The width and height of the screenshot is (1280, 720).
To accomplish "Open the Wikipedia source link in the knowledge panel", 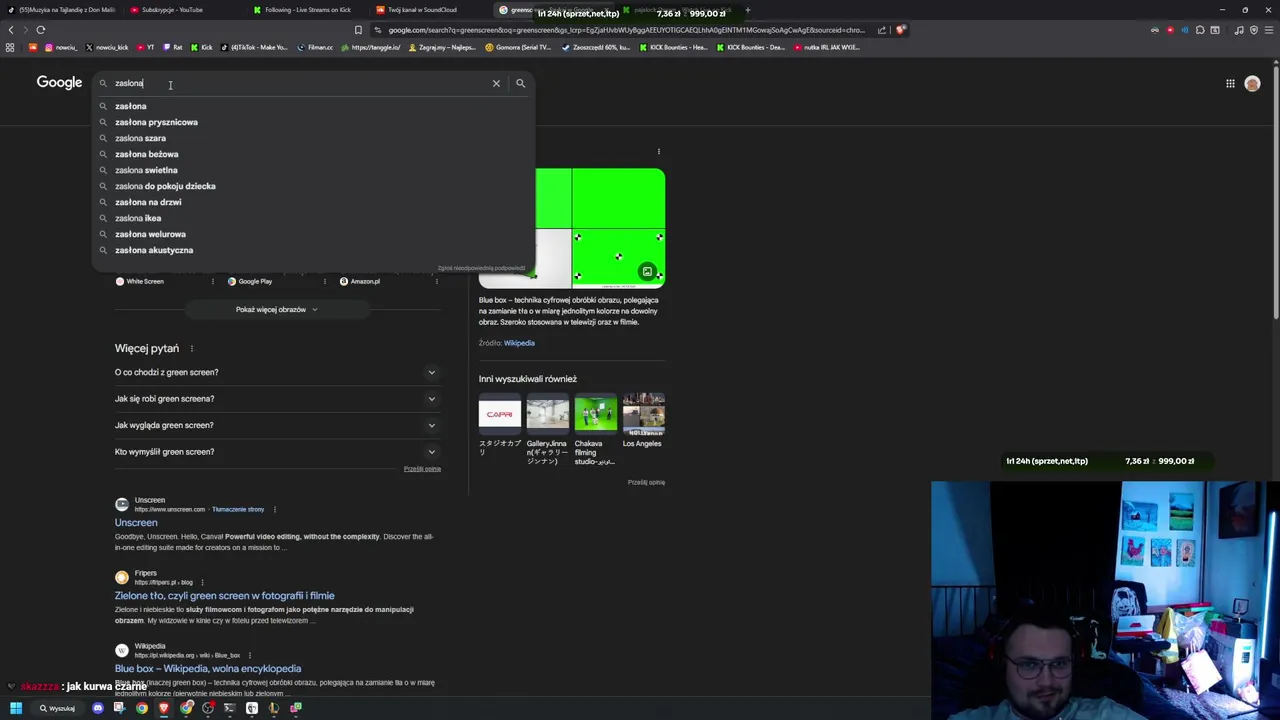I will 519,343.
